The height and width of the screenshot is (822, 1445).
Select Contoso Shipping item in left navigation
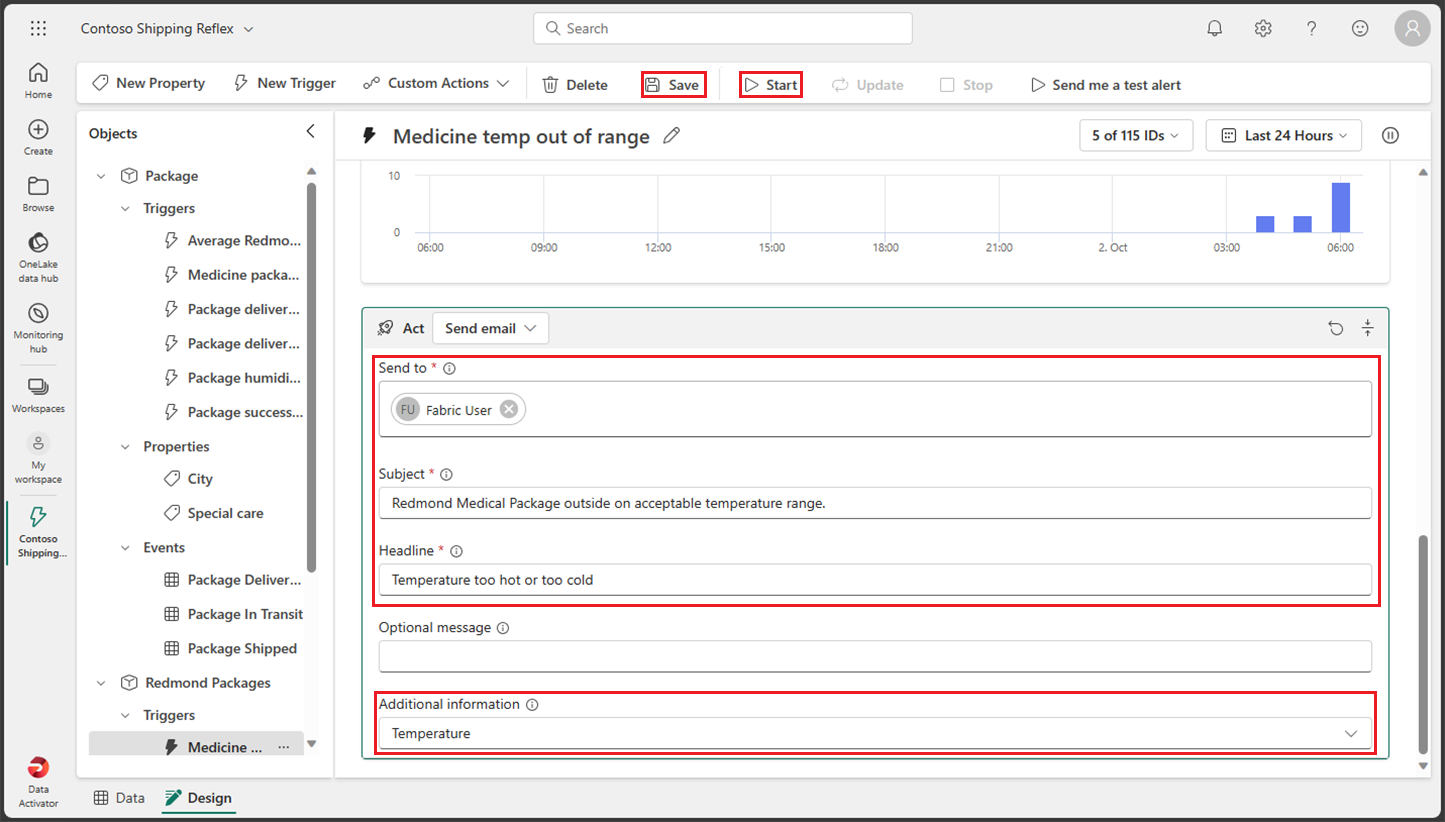38,532
